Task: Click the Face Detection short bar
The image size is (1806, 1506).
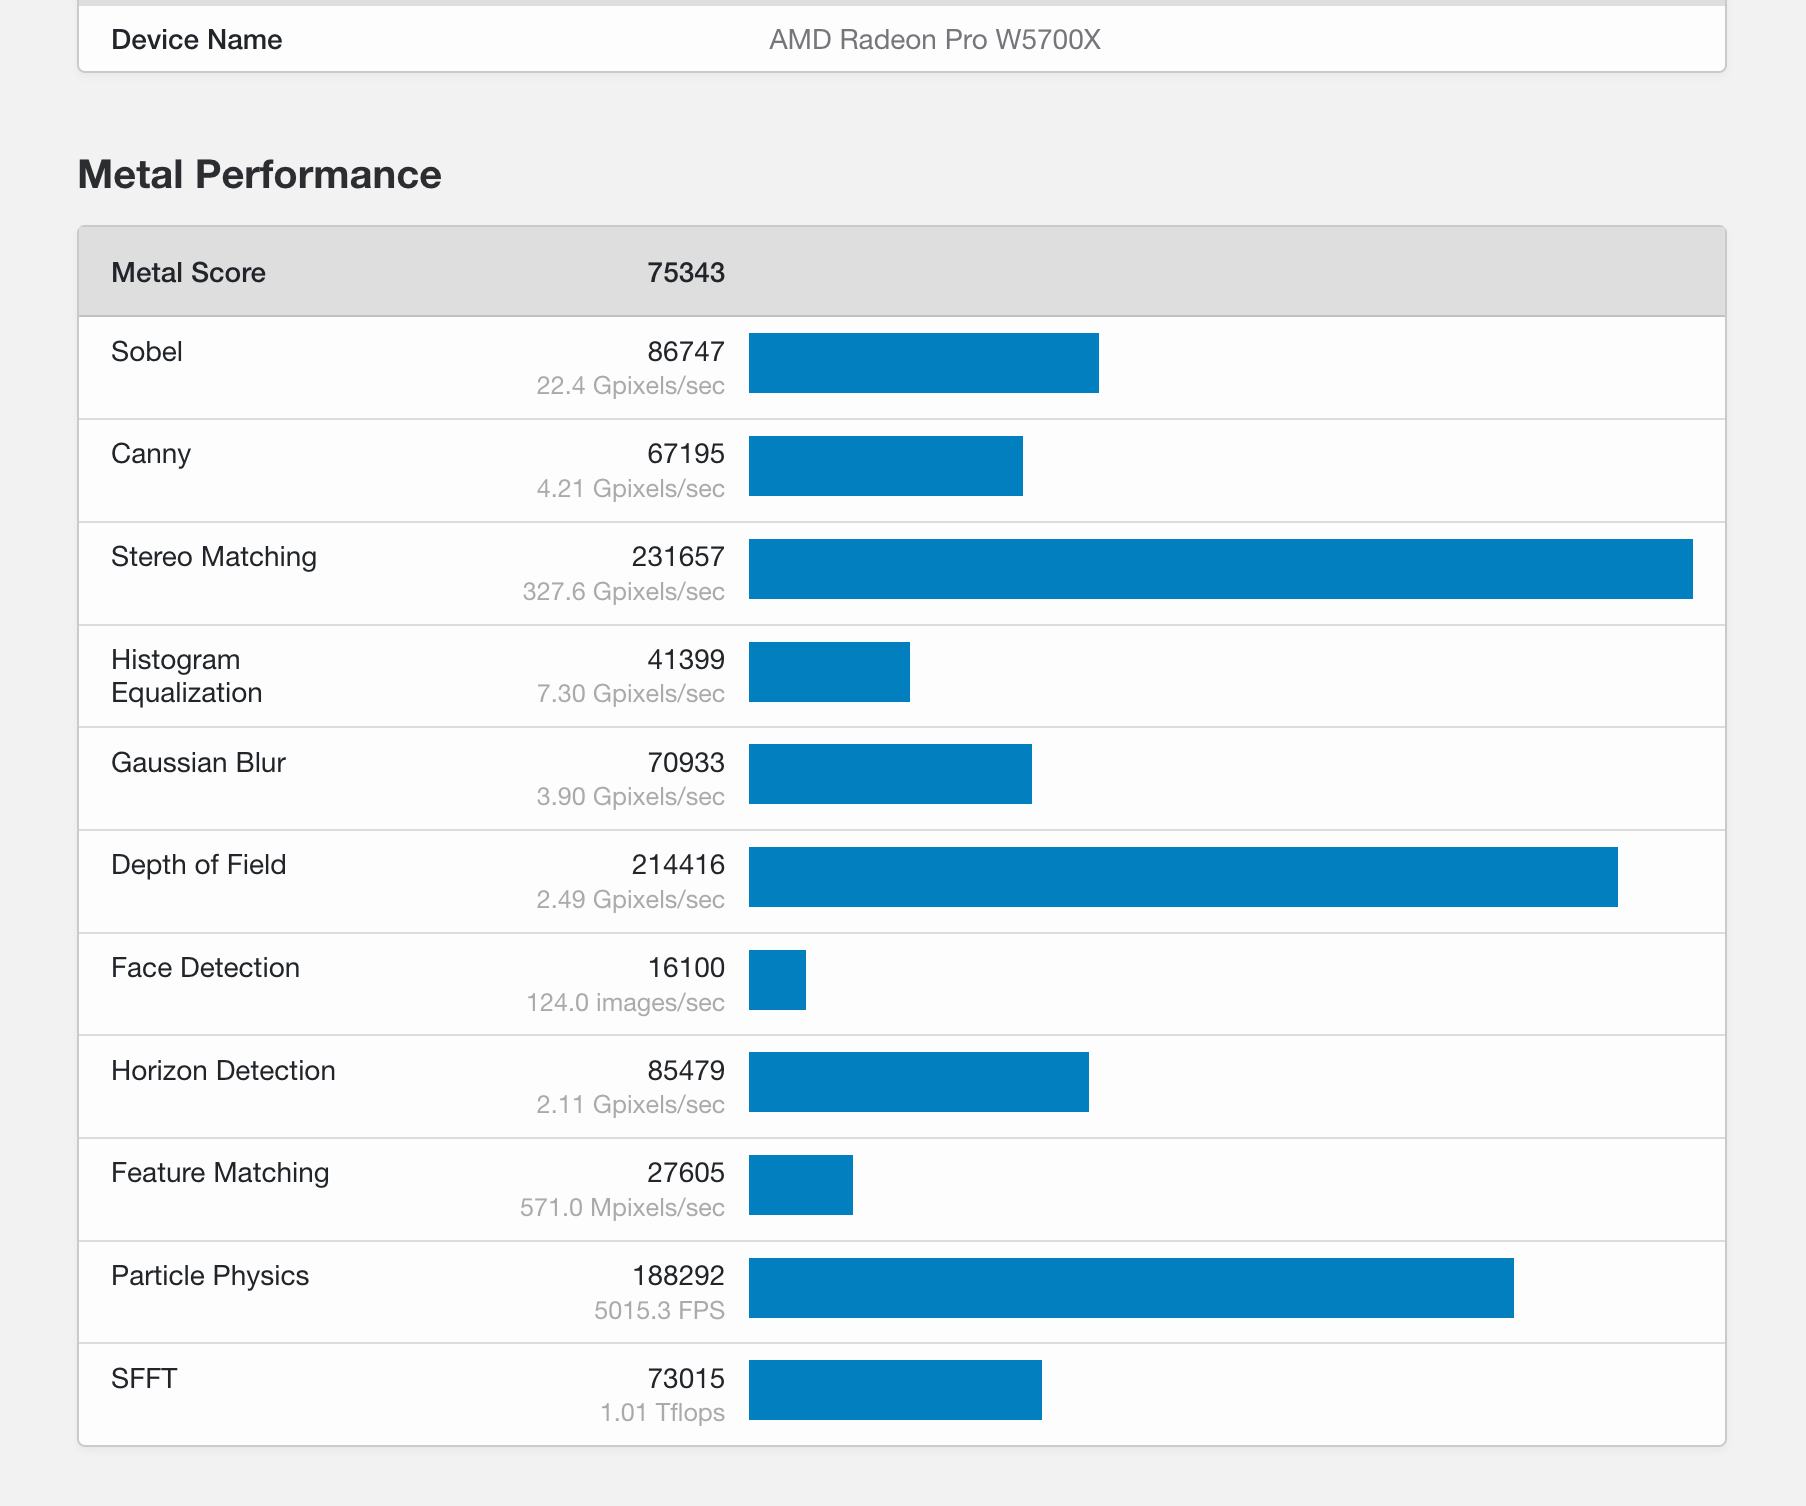Action: coord(777,980)
